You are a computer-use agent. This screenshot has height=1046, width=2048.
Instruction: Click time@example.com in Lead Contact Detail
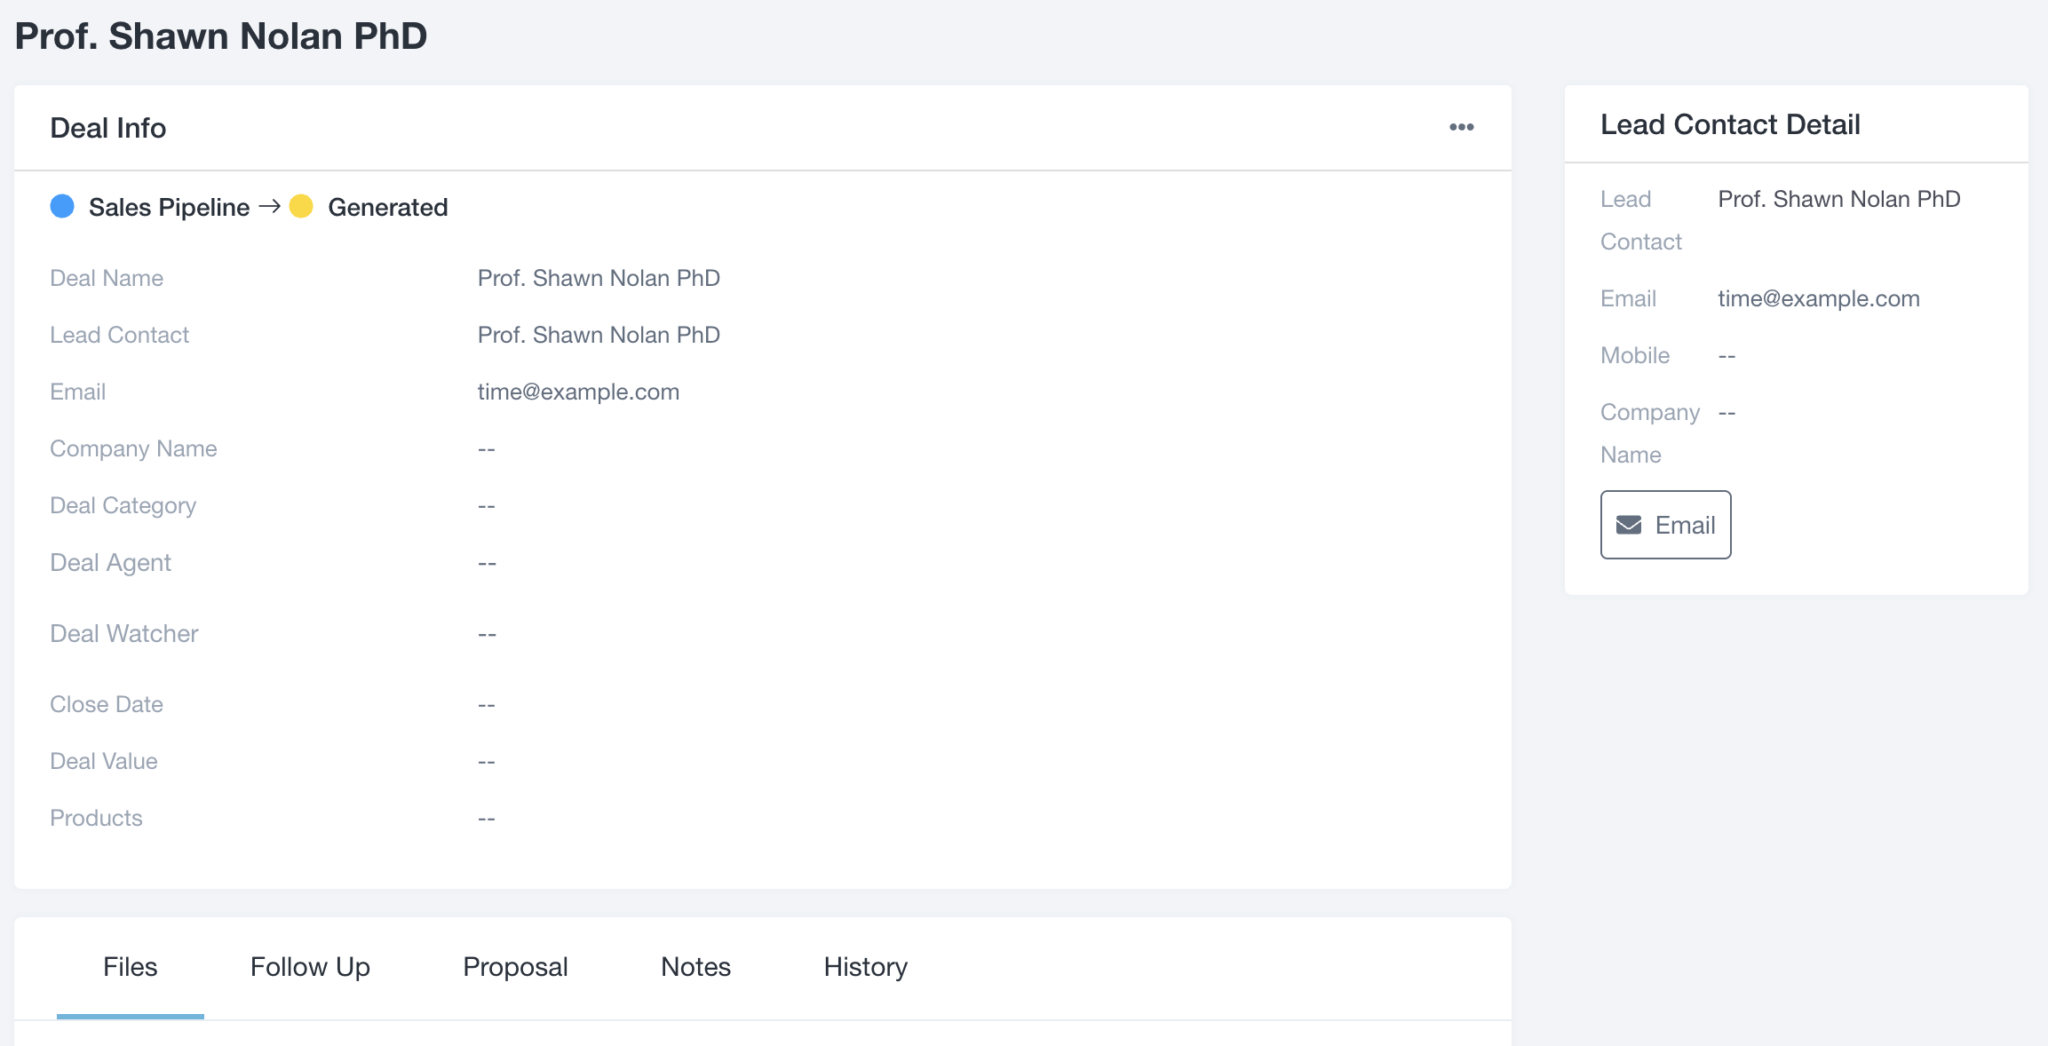[x=1818, y=299]
